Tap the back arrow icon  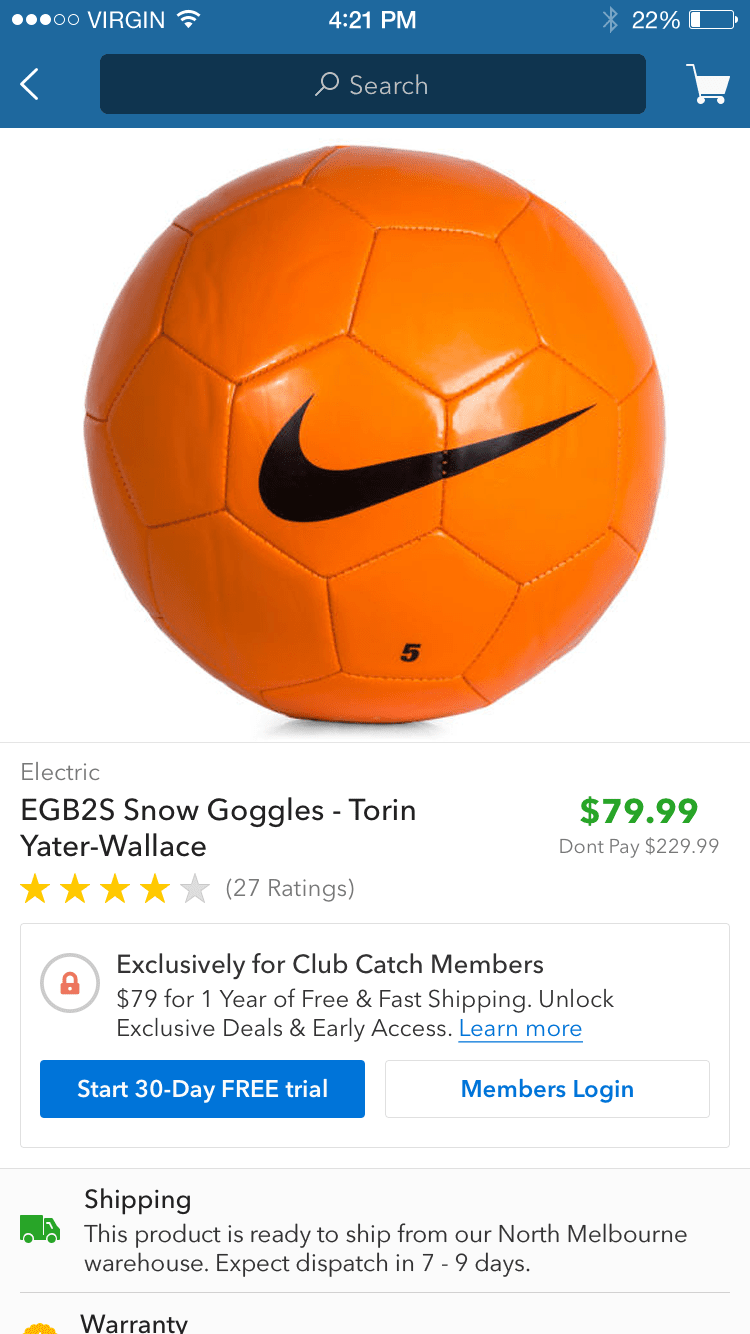[30, 85]
